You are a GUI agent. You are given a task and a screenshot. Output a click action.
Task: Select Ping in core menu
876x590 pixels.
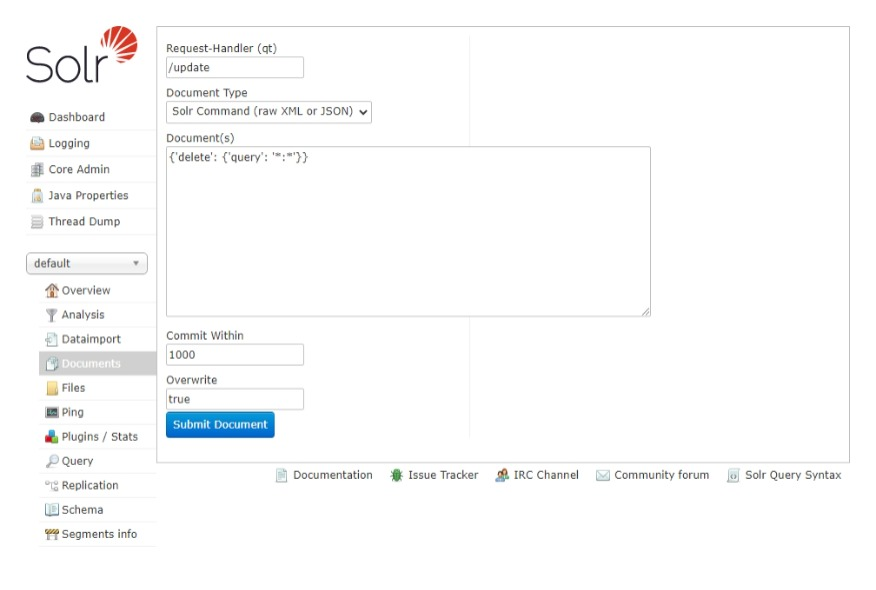point(73,412)
